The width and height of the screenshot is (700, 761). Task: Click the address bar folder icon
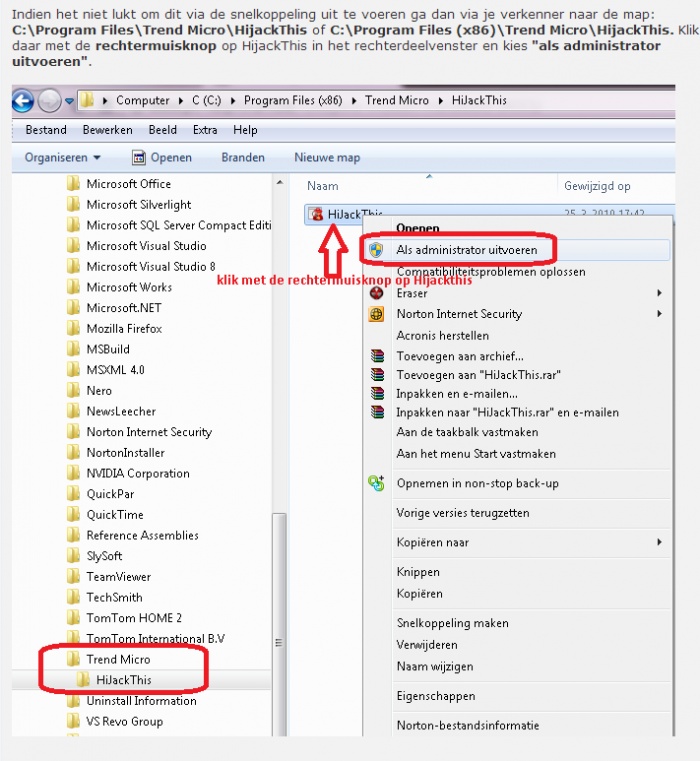click(x=87, y=100)
